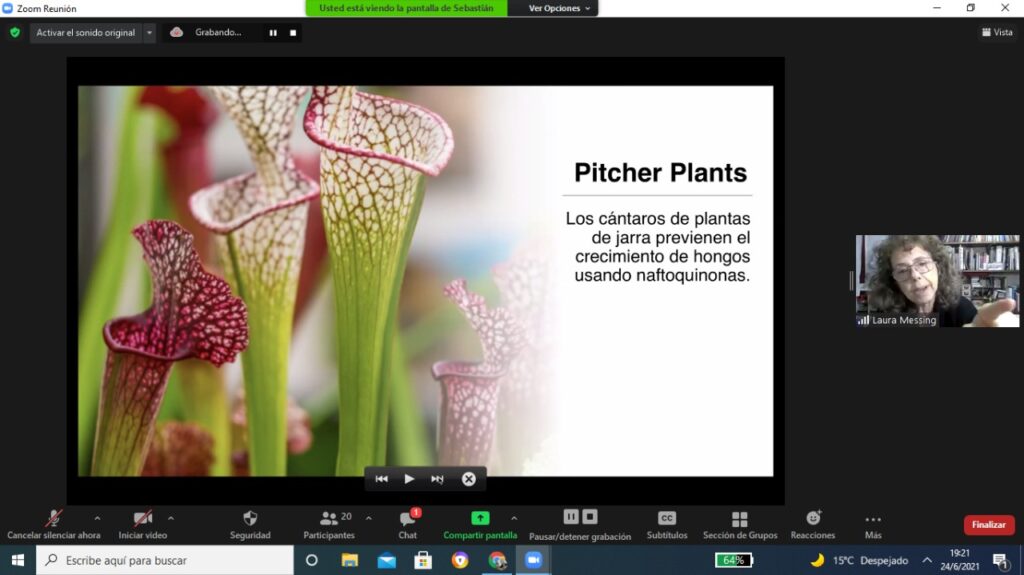Open the Seguridad shield icon
Viewport: 1024px width, 575px height.
(x=250, y=519)
